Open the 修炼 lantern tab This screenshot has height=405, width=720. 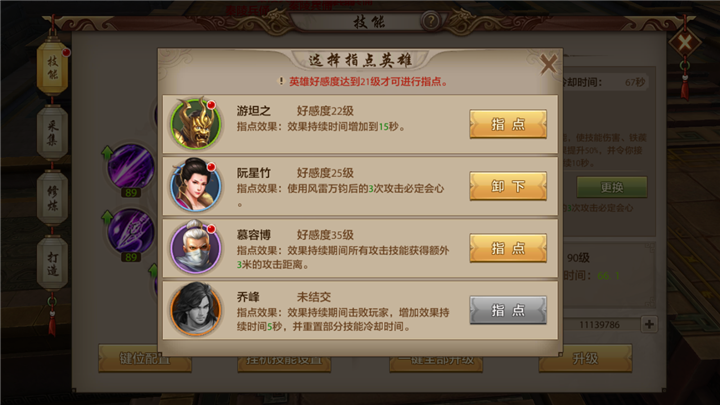click(52, 198)
